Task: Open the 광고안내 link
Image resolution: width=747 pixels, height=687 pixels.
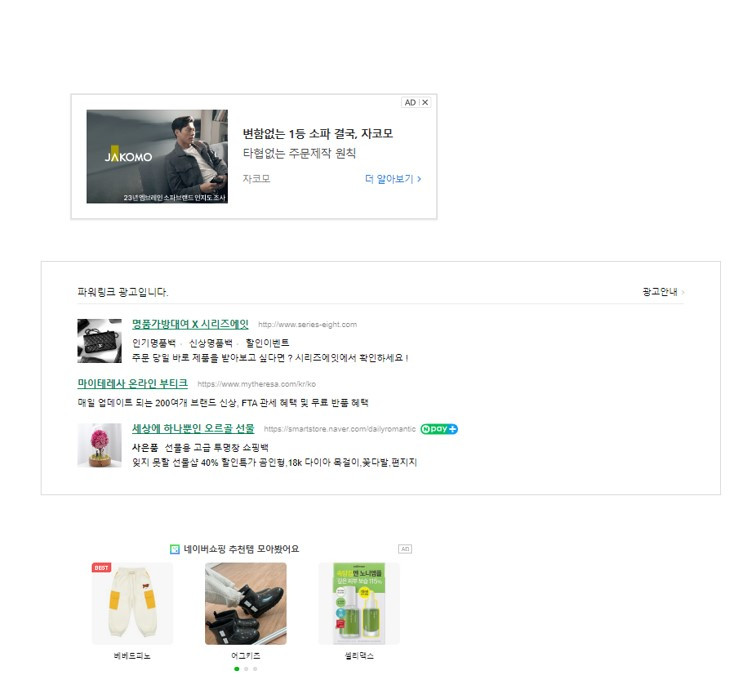Action: point(663,292)
